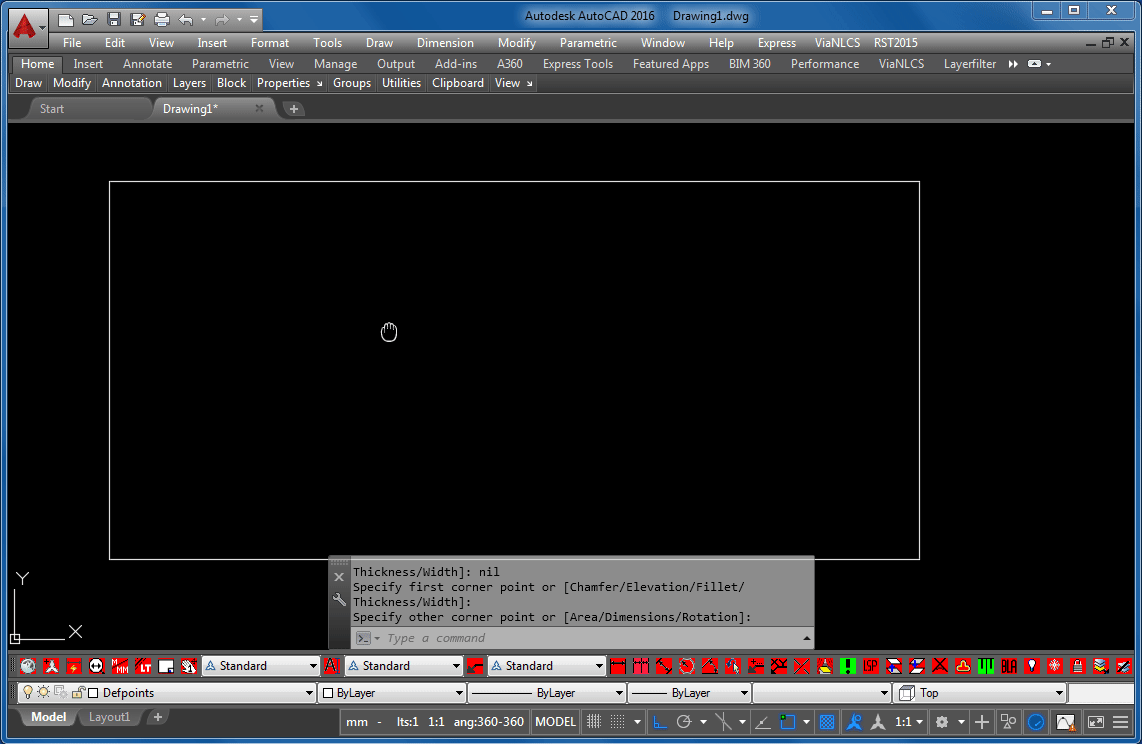
Task: Customize the Quick Access toolbar
Action: tap(253, 20)
